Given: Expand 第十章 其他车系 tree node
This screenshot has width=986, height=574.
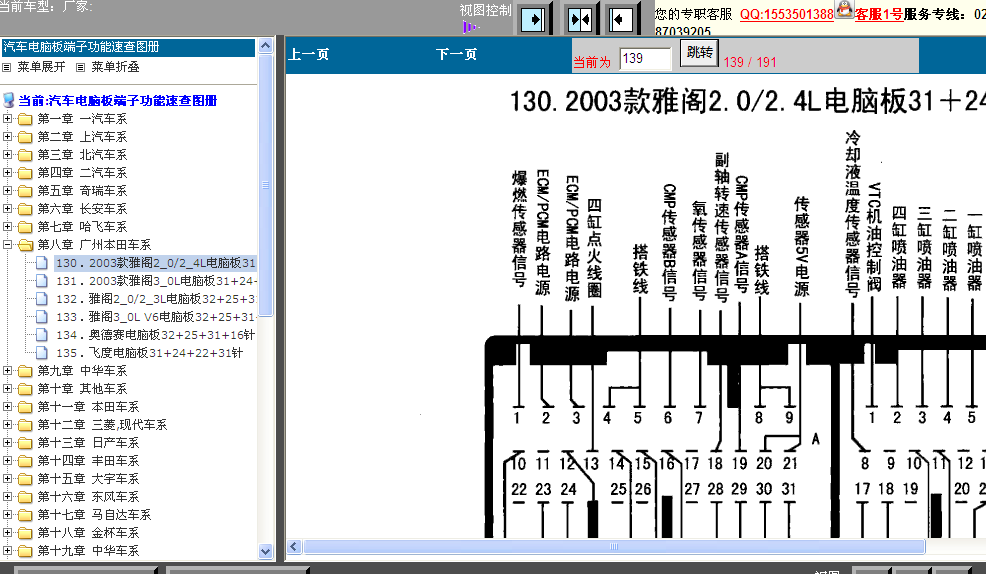Looking at the screenshot, I should [8, 389].
